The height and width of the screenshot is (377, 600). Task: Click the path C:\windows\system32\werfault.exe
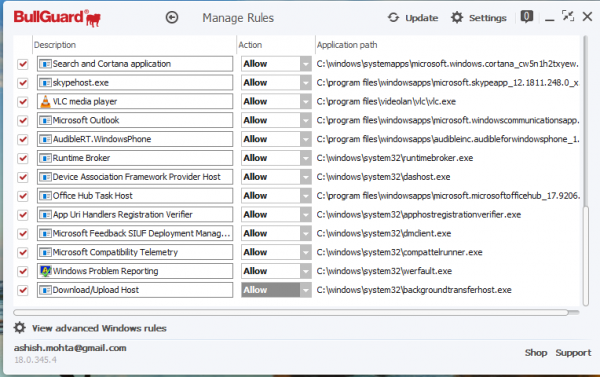[x=384, y=271]
